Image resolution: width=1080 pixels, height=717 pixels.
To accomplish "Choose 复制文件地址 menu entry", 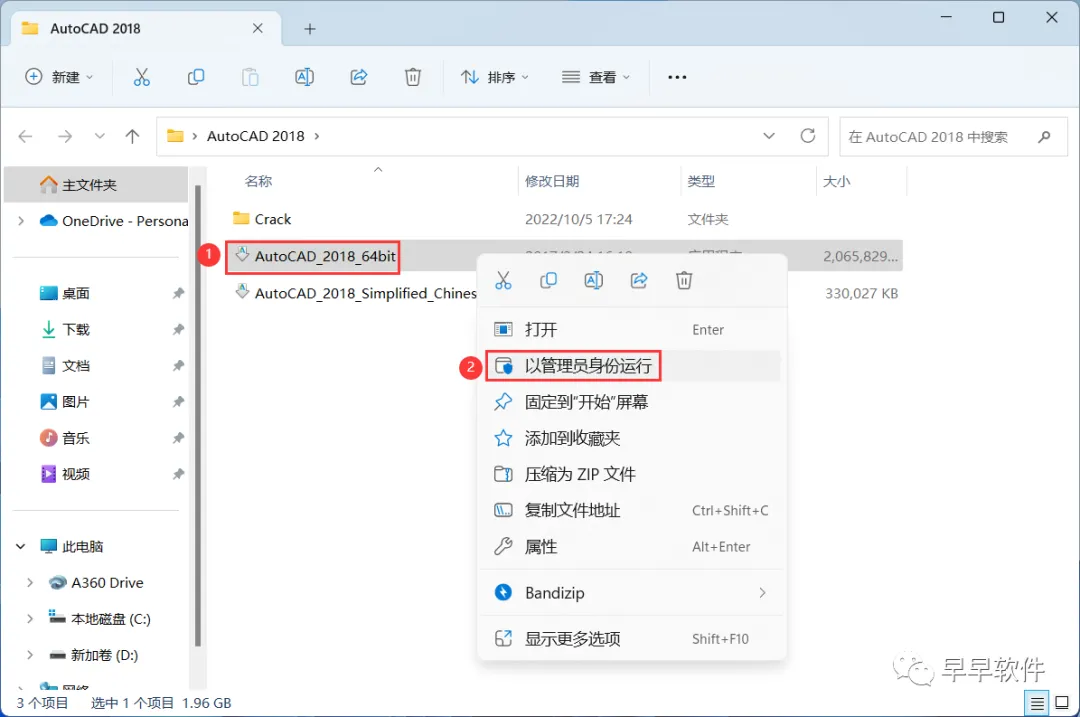I will [632, 510].
